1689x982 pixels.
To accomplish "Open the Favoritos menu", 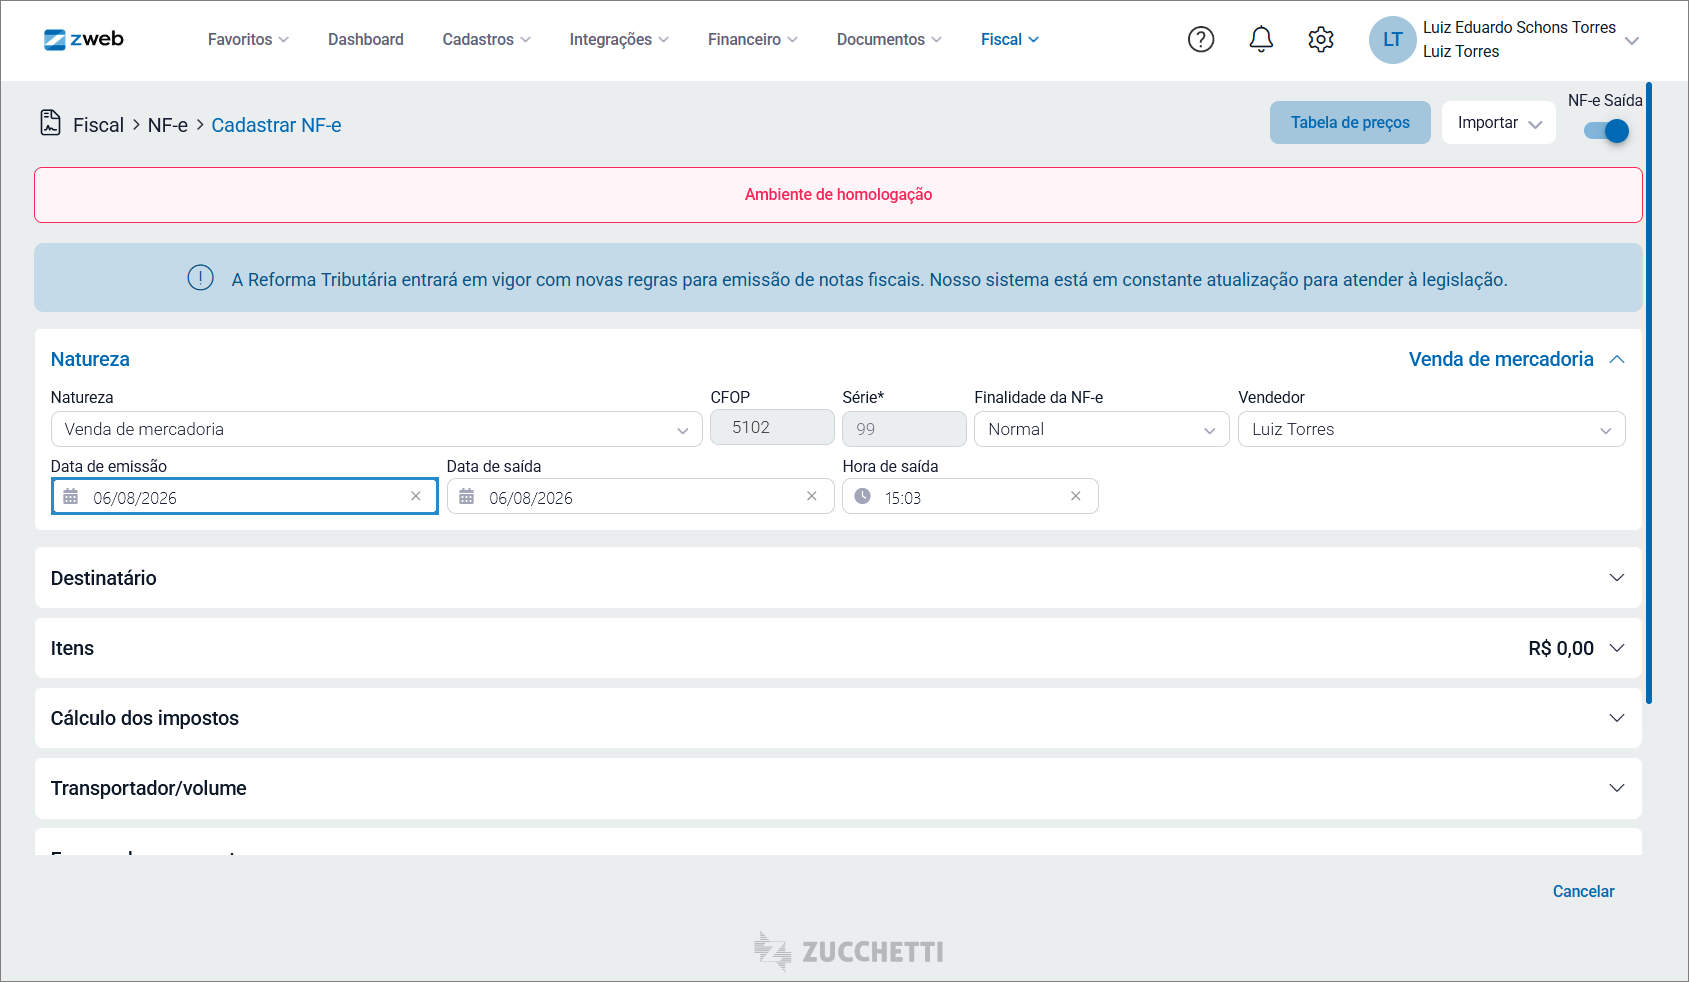I will 248,39.
